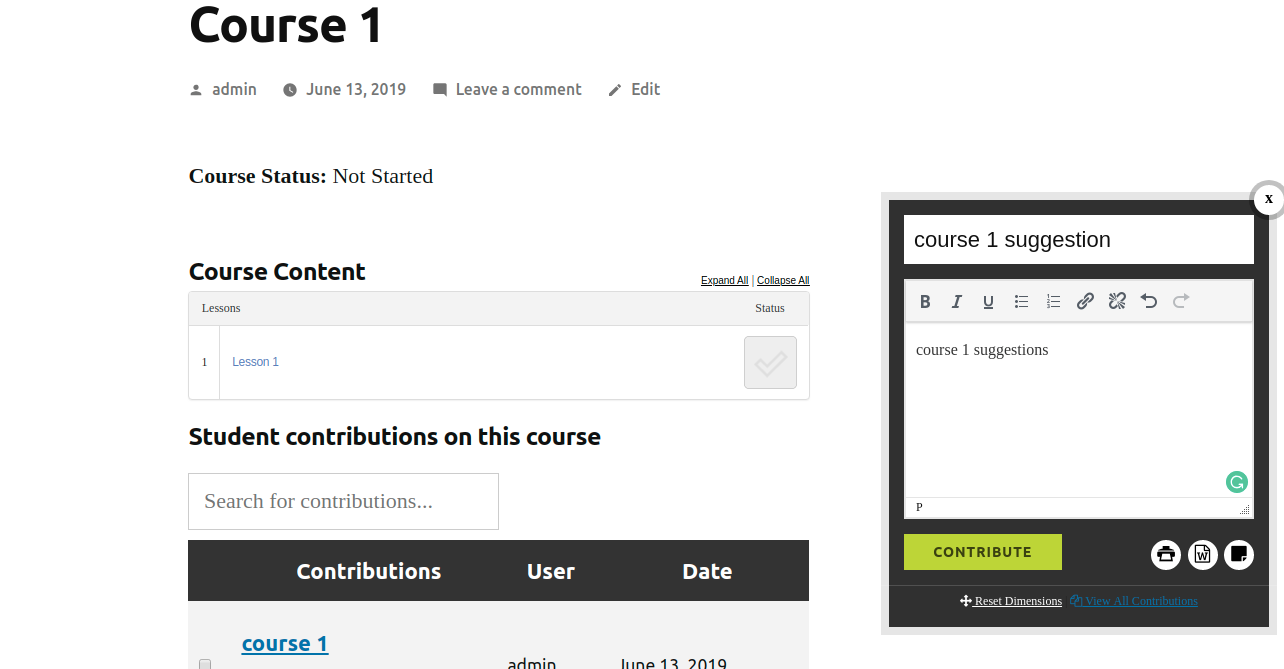Screen dimensions: 1284x669
Task: Submit with the Contribute button
Action: pos(983,552)
